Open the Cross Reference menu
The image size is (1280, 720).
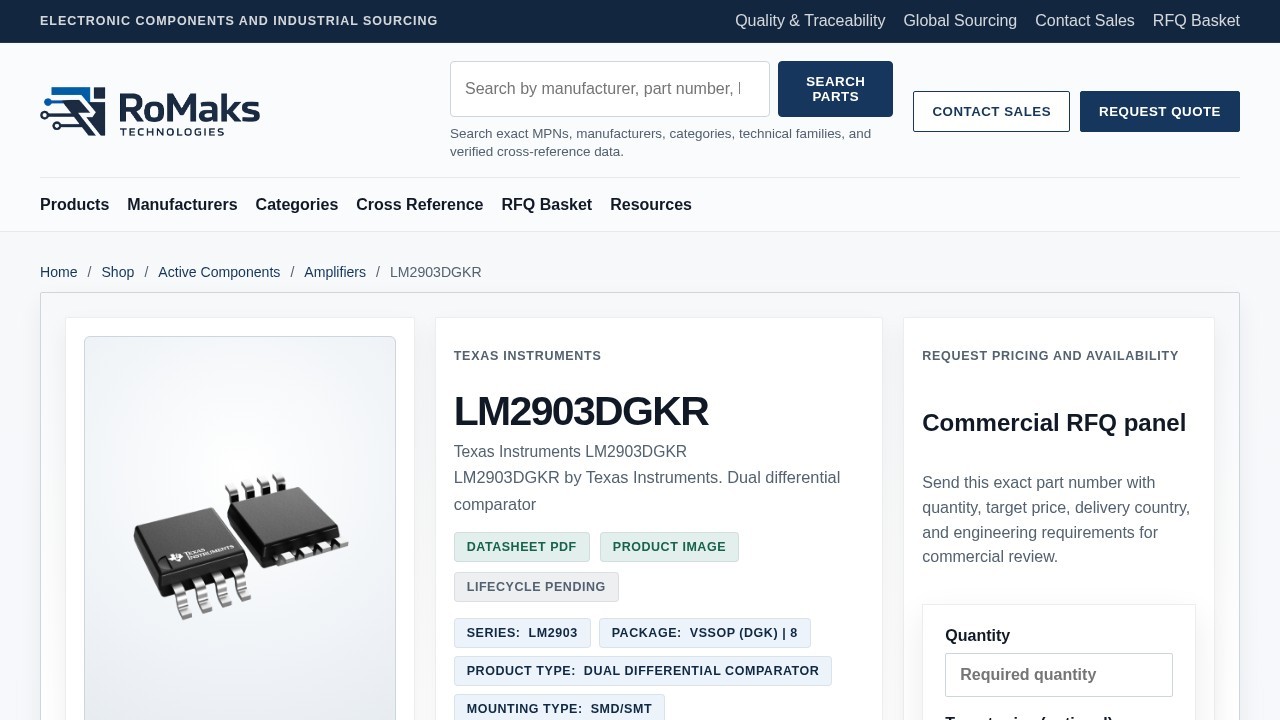pyautogui.click(x=419, y=204)
